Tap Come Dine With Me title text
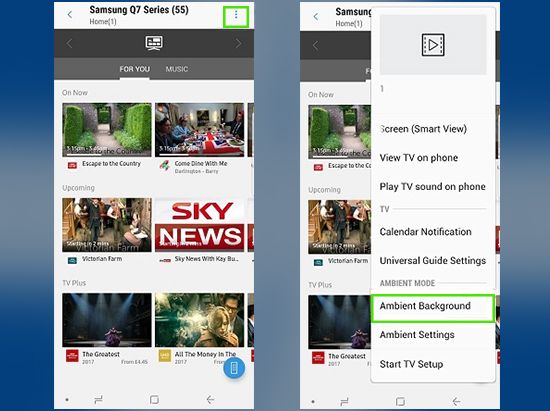Screen dimensions: 550x411 click(x=201, y=163)
